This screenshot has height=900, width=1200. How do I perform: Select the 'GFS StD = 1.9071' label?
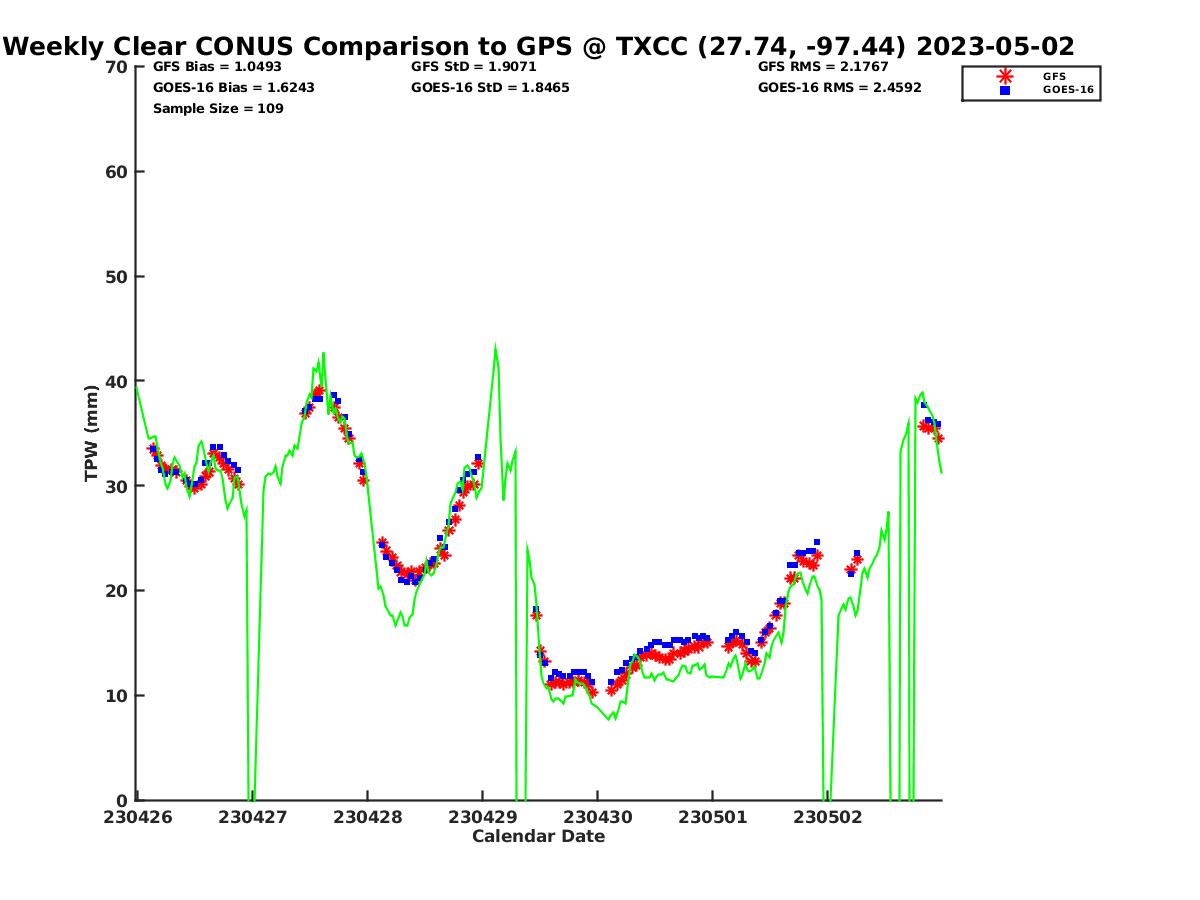(473, 67)
